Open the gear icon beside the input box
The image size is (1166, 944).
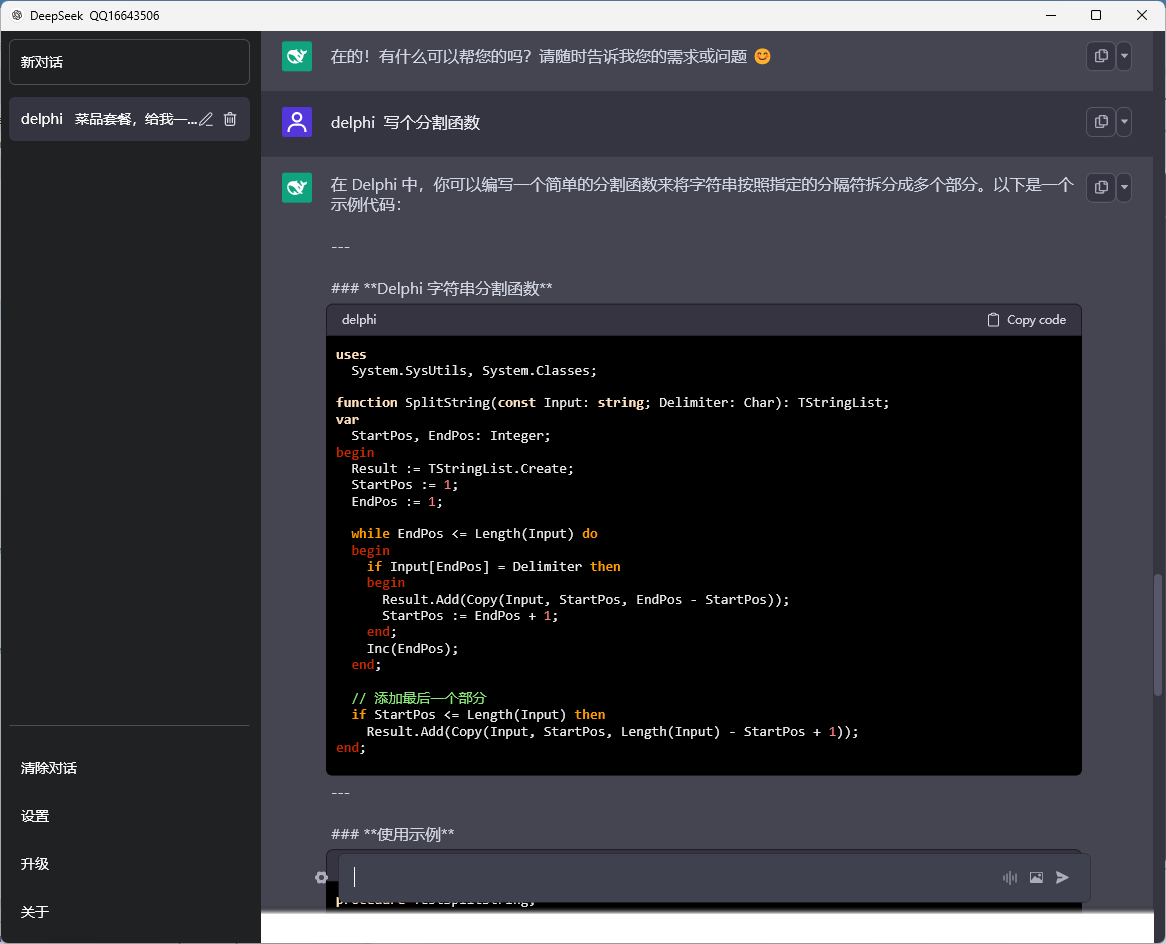point(321,877)
